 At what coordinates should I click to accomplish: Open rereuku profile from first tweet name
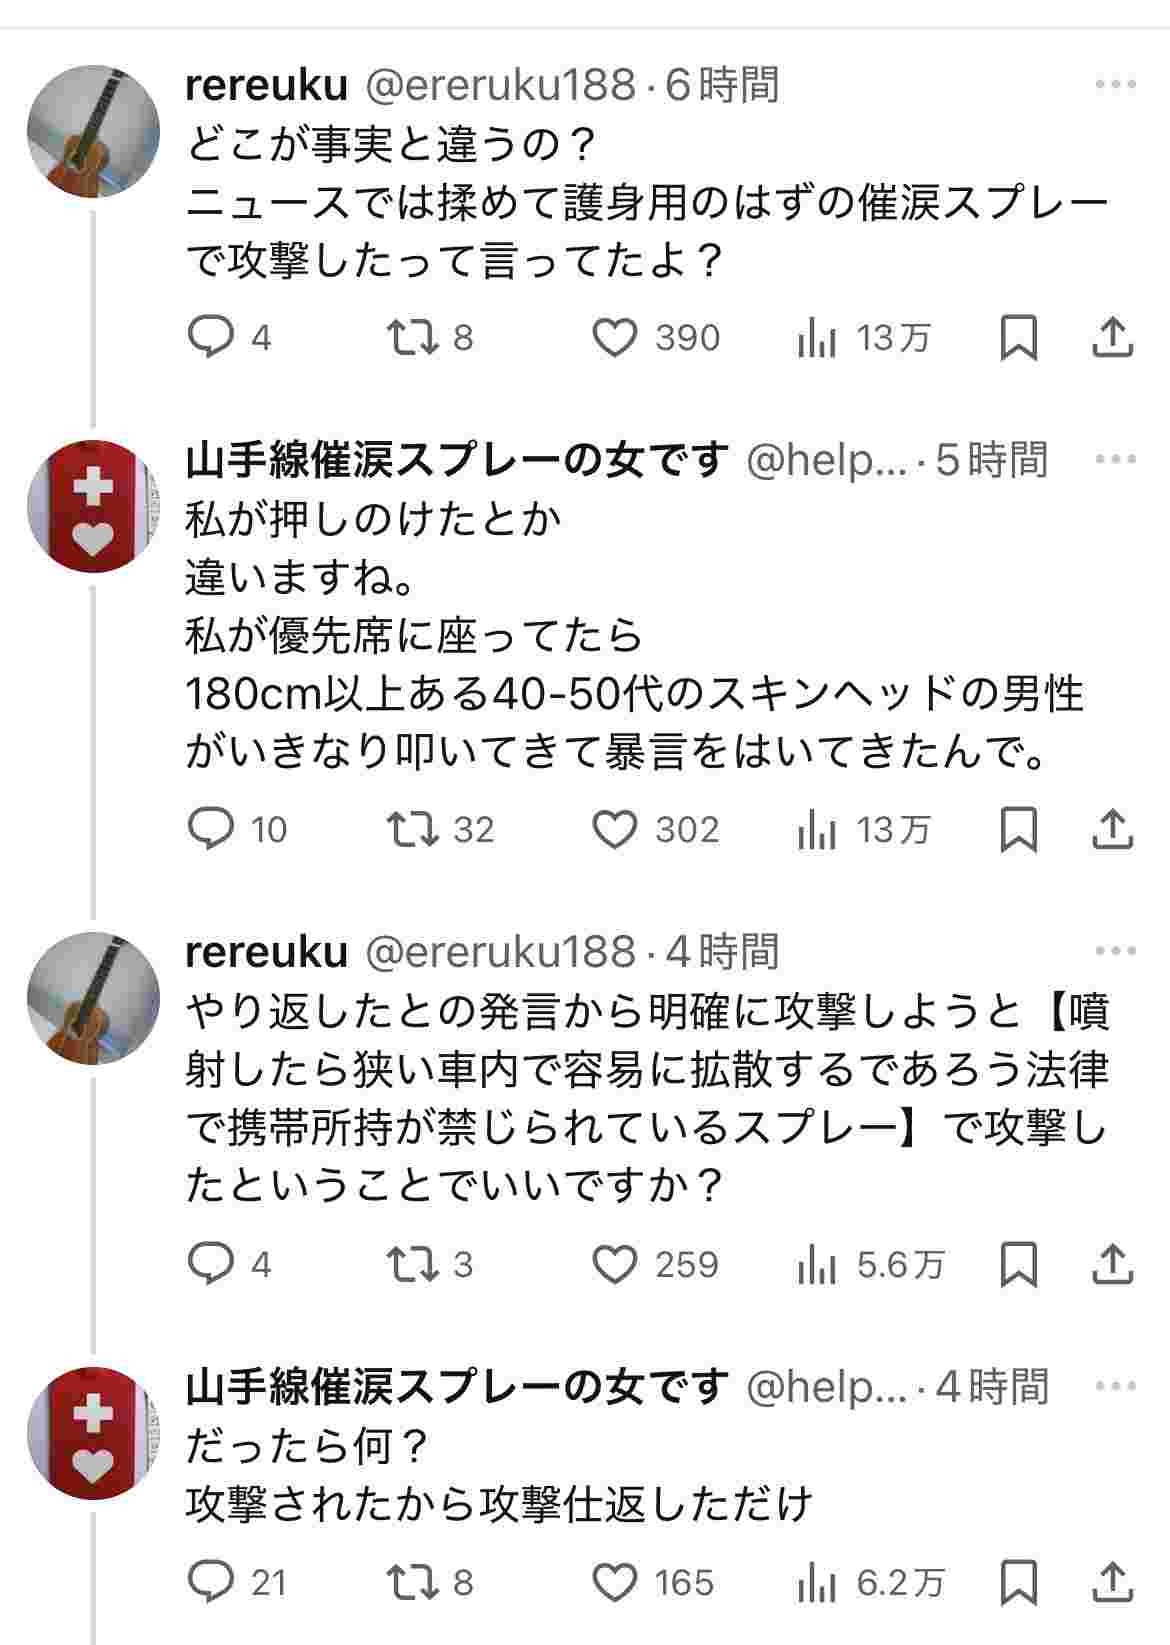(x=266, y=85)
